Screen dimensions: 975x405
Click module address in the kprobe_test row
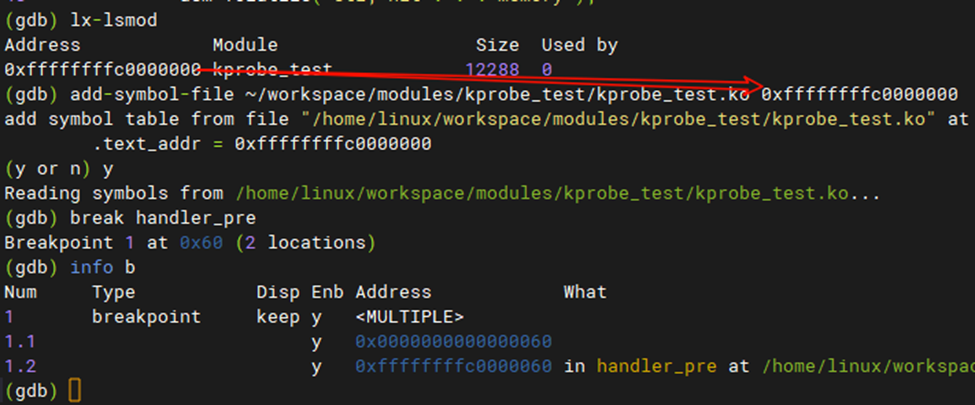click(x=103, y=70)
